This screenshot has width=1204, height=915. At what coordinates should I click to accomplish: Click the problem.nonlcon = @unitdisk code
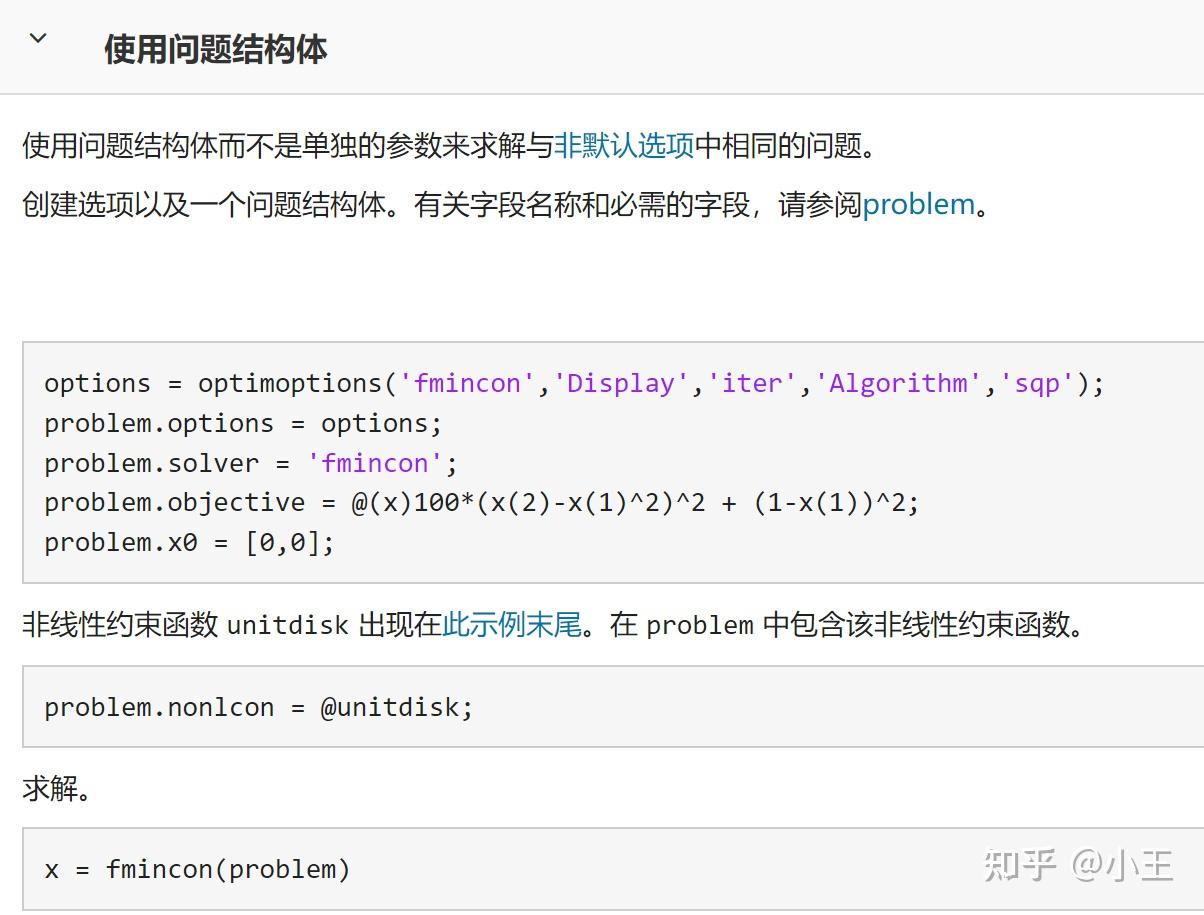pos(258,707)
